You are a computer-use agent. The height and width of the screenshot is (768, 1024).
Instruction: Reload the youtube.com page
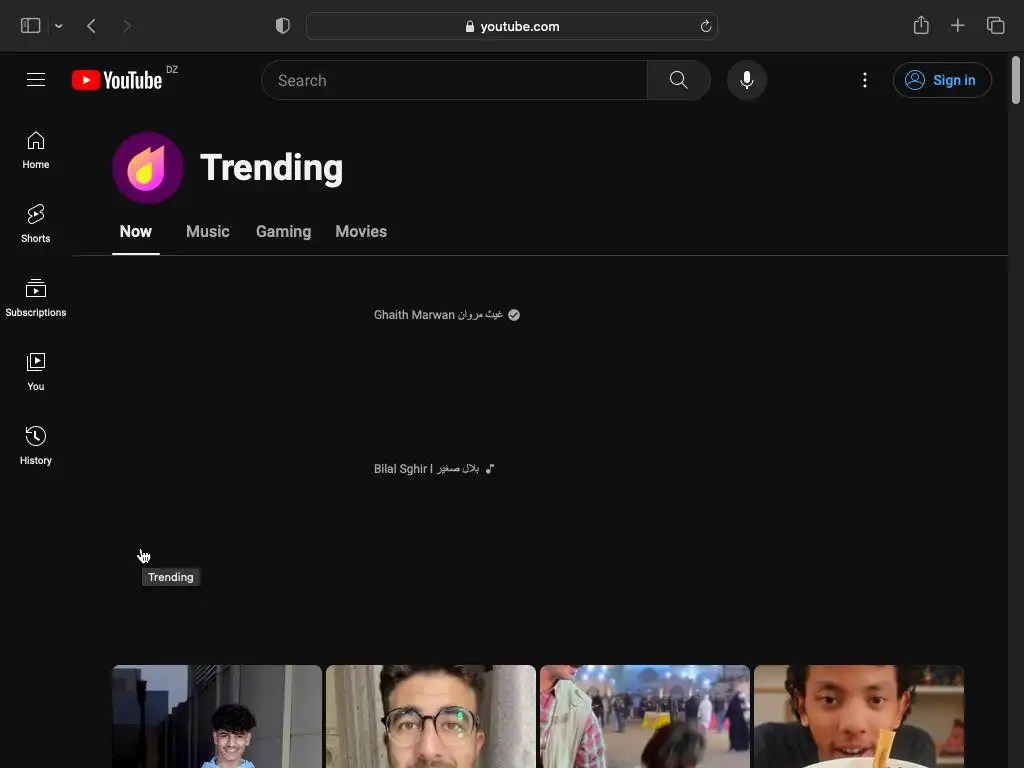coord(705,26)
